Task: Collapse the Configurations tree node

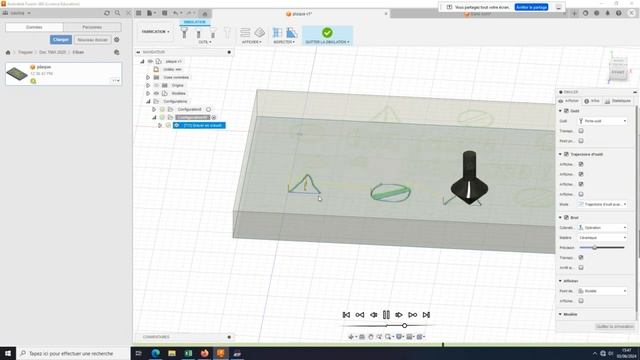Action: (x=148, y=101)
